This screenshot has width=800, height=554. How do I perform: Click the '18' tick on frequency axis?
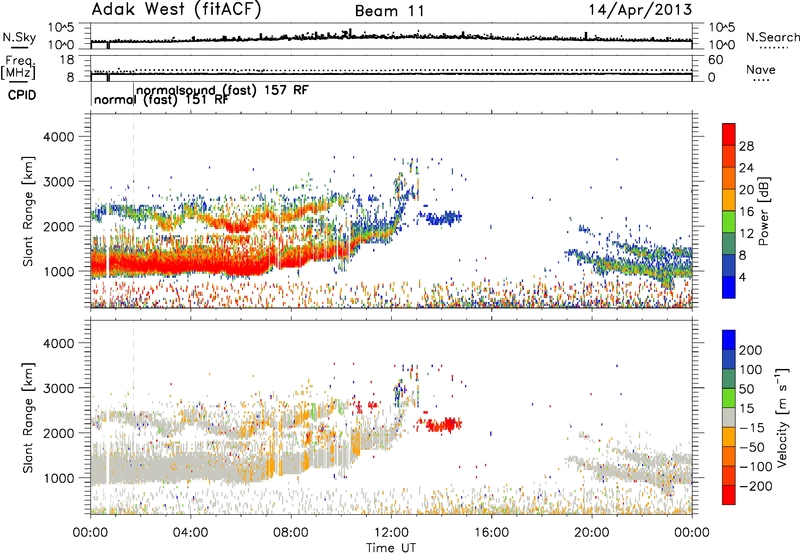click(x=67, y=60)
